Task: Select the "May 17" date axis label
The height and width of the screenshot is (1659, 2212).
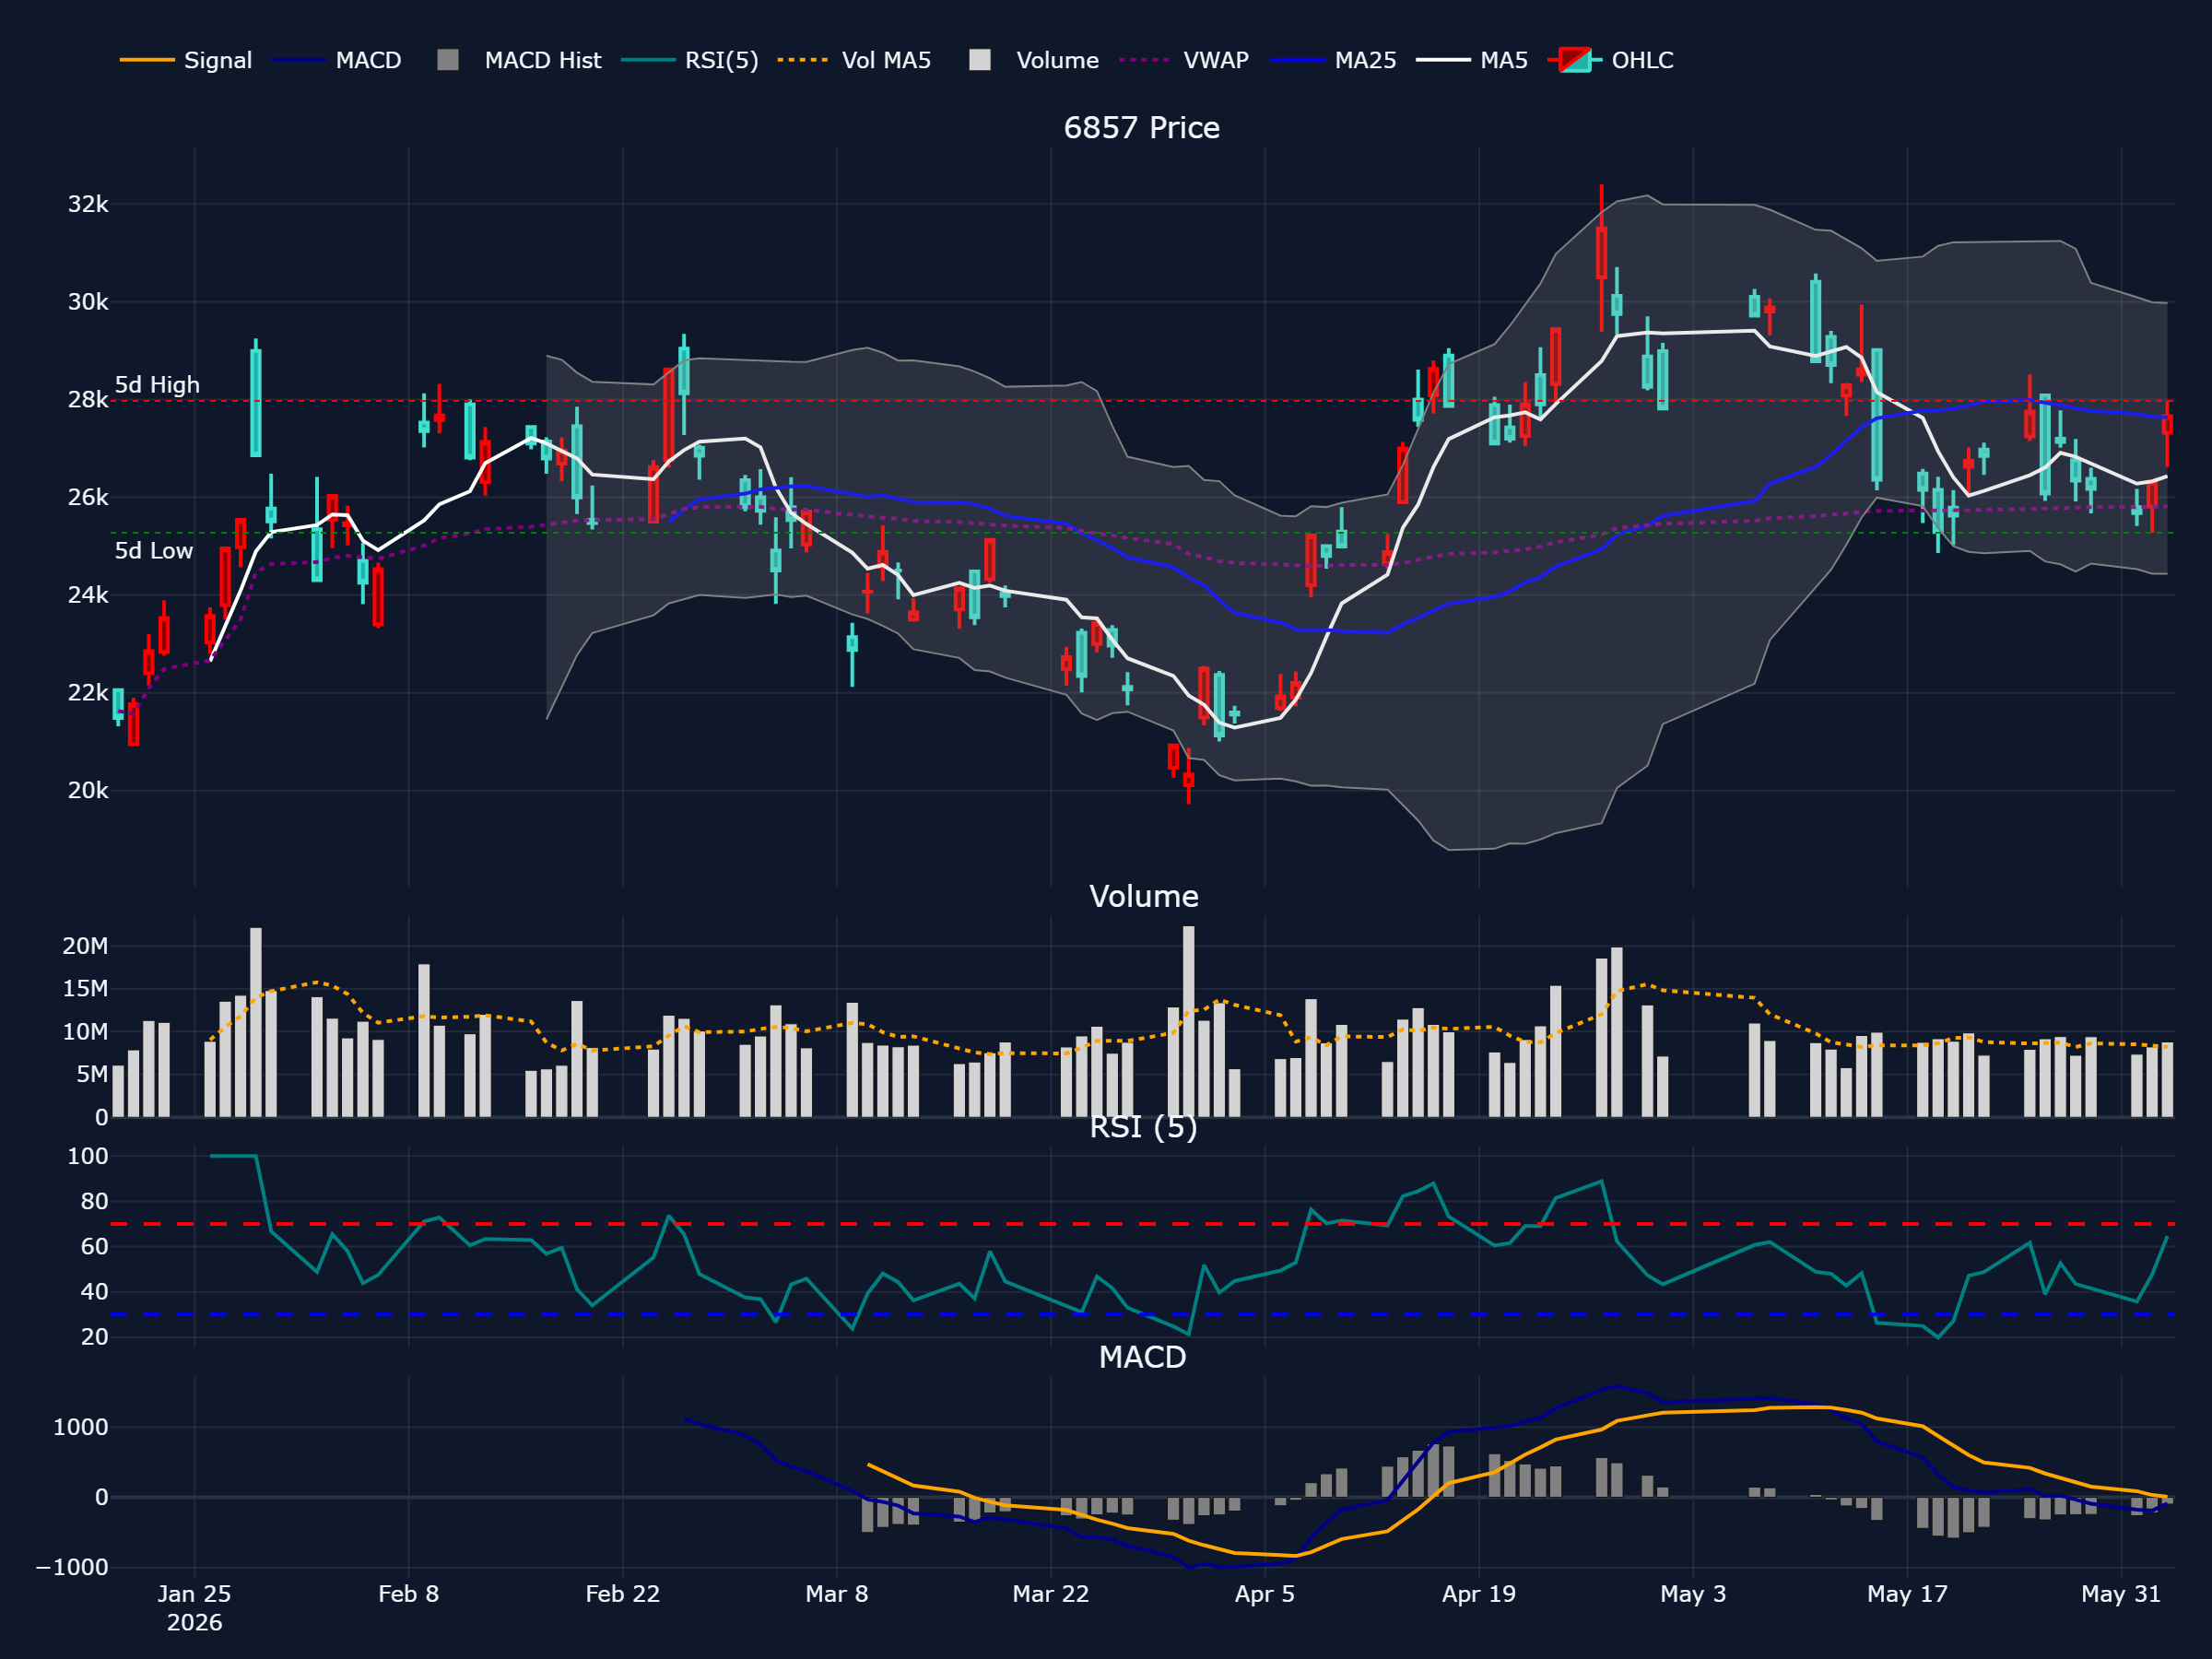Action: pos(1907,1594)
